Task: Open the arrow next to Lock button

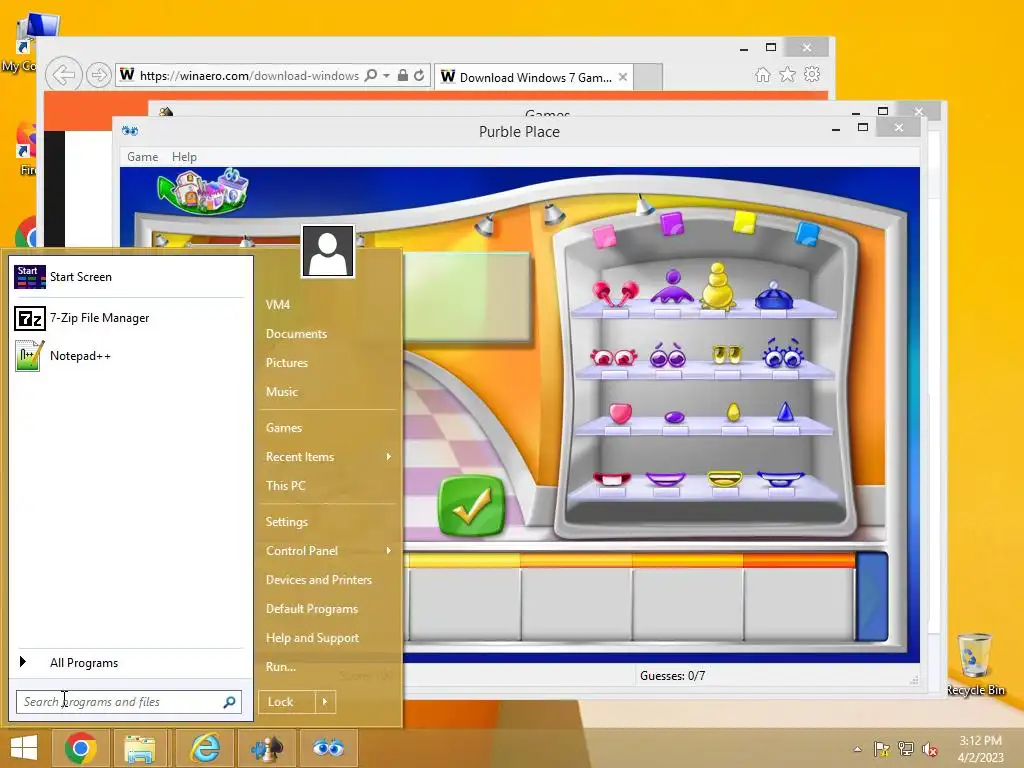Action: click(325, 702)
